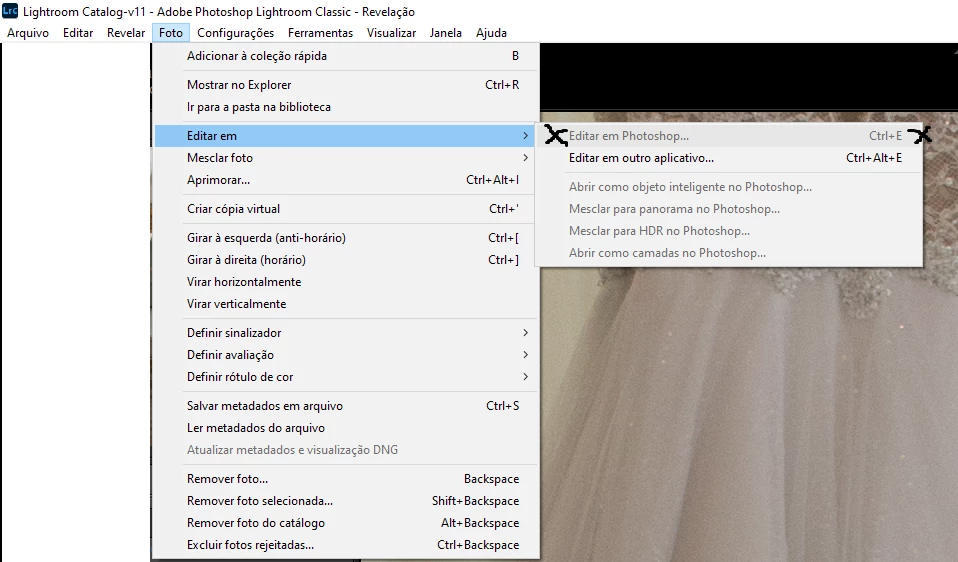Choose Excluir fotos rejeitadas...

point(346,545)
